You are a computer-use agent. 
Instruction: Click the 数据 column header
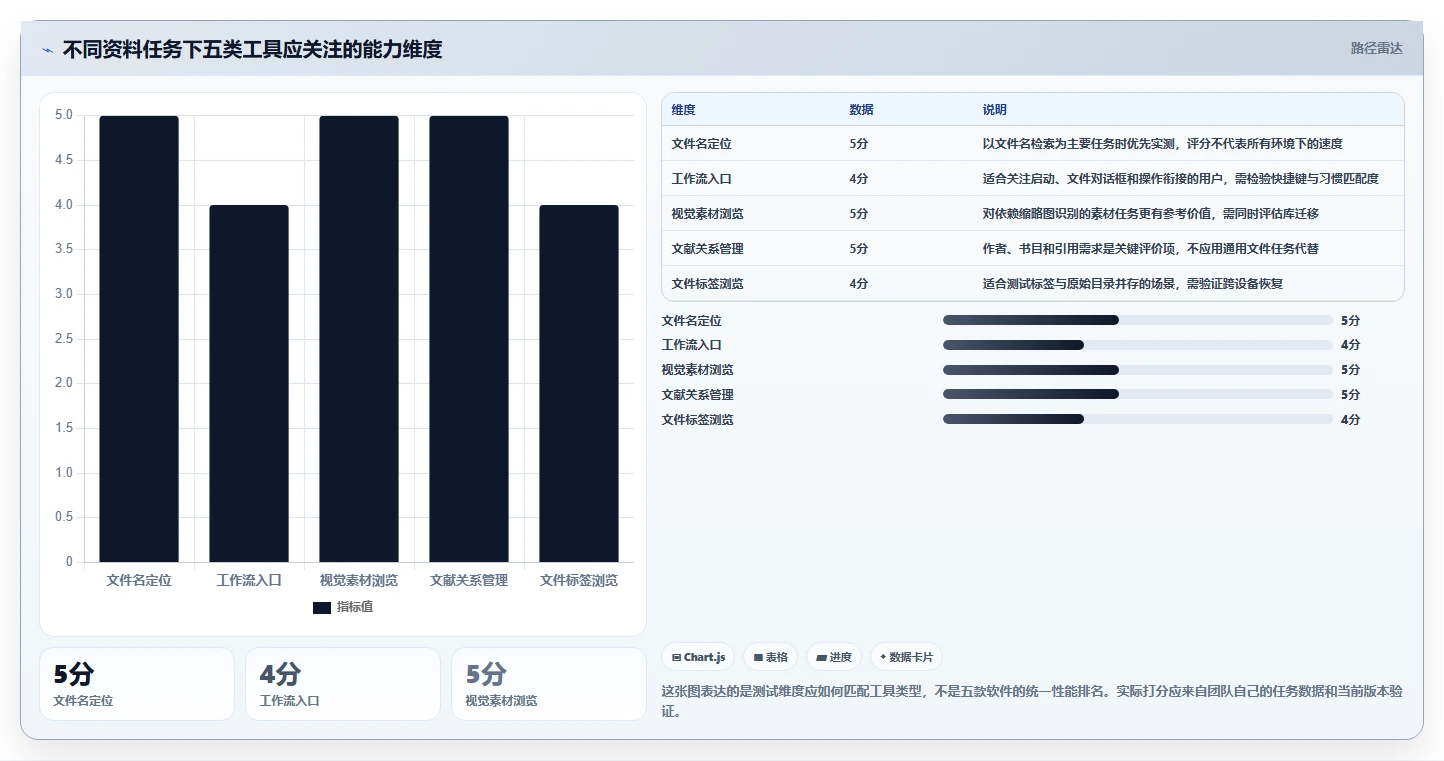(861, 109)
